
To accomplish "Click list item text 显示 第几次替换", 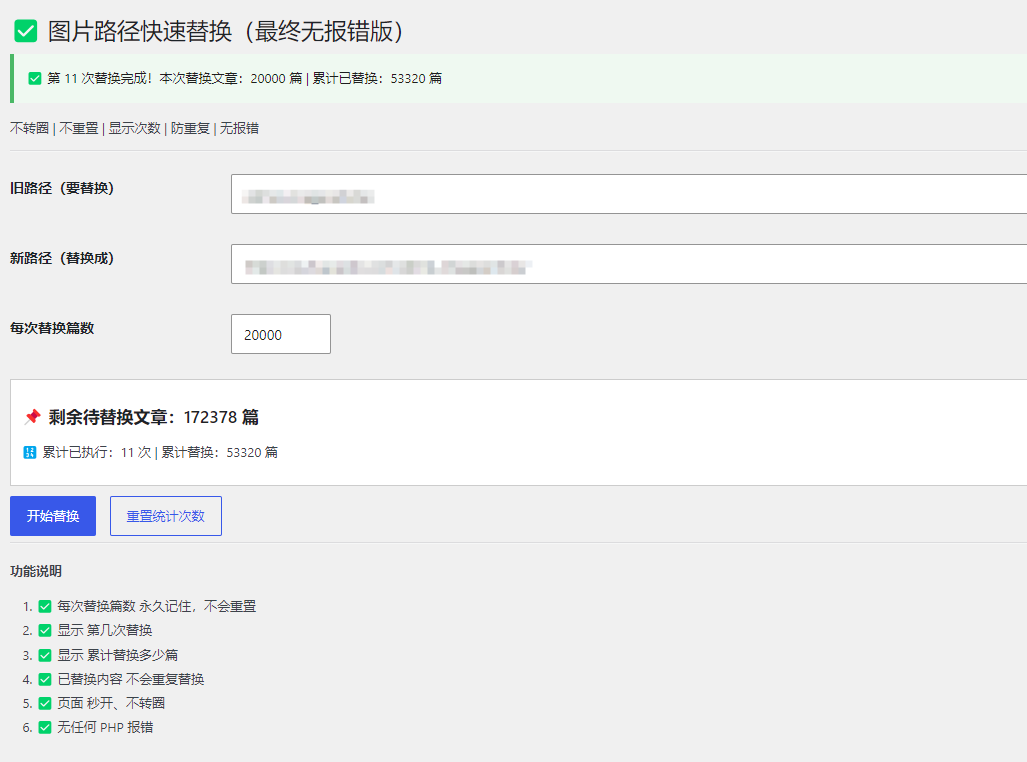I will coord(105,630).
